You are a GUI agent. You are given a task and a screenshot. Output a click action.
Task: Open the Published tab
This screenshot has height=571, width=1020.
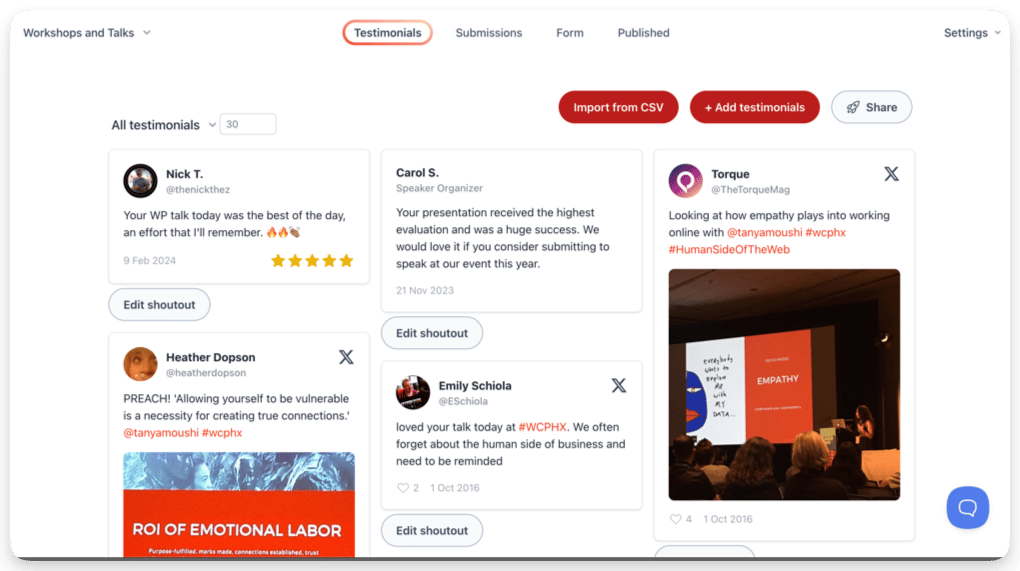coord(643,33)
